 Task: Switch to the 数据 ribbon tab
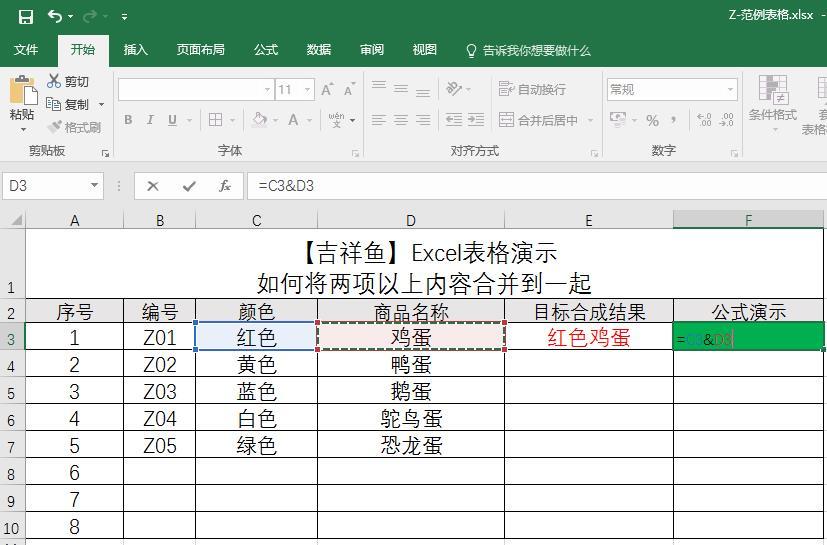tap(319, 50)
